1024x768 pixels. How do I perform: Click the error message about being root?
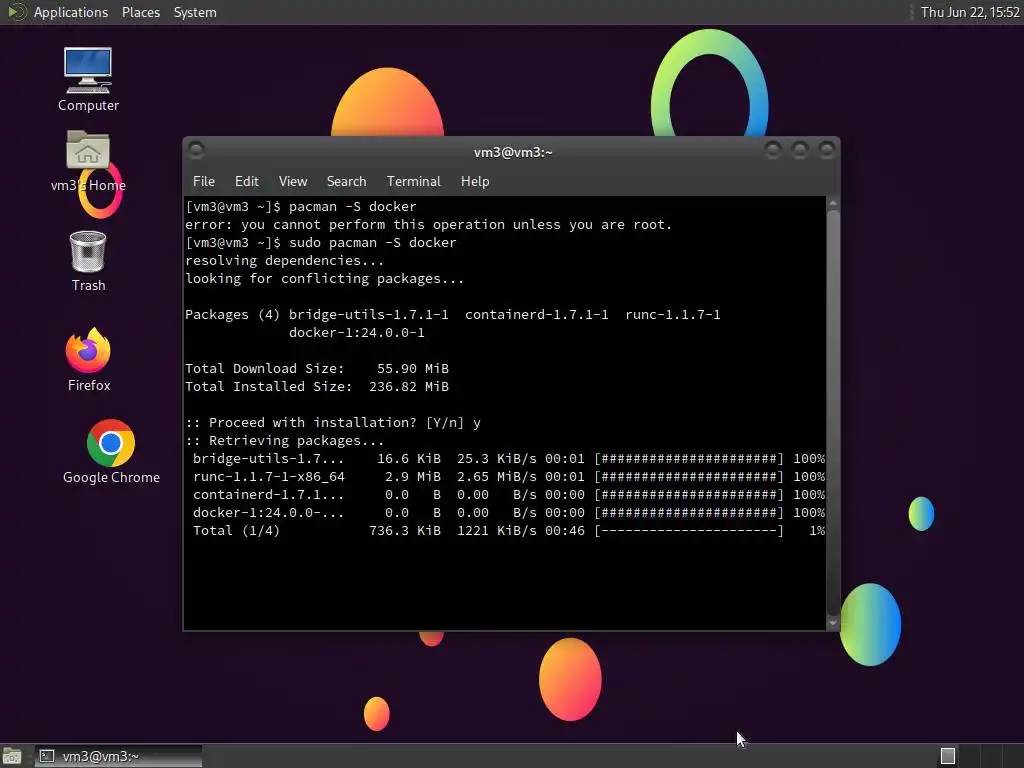pos(428,225)
